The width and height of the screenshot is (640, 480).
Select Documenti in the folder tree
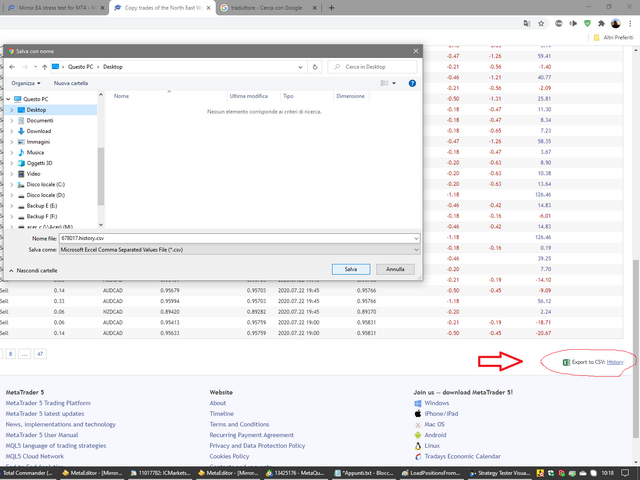(40, 120)
